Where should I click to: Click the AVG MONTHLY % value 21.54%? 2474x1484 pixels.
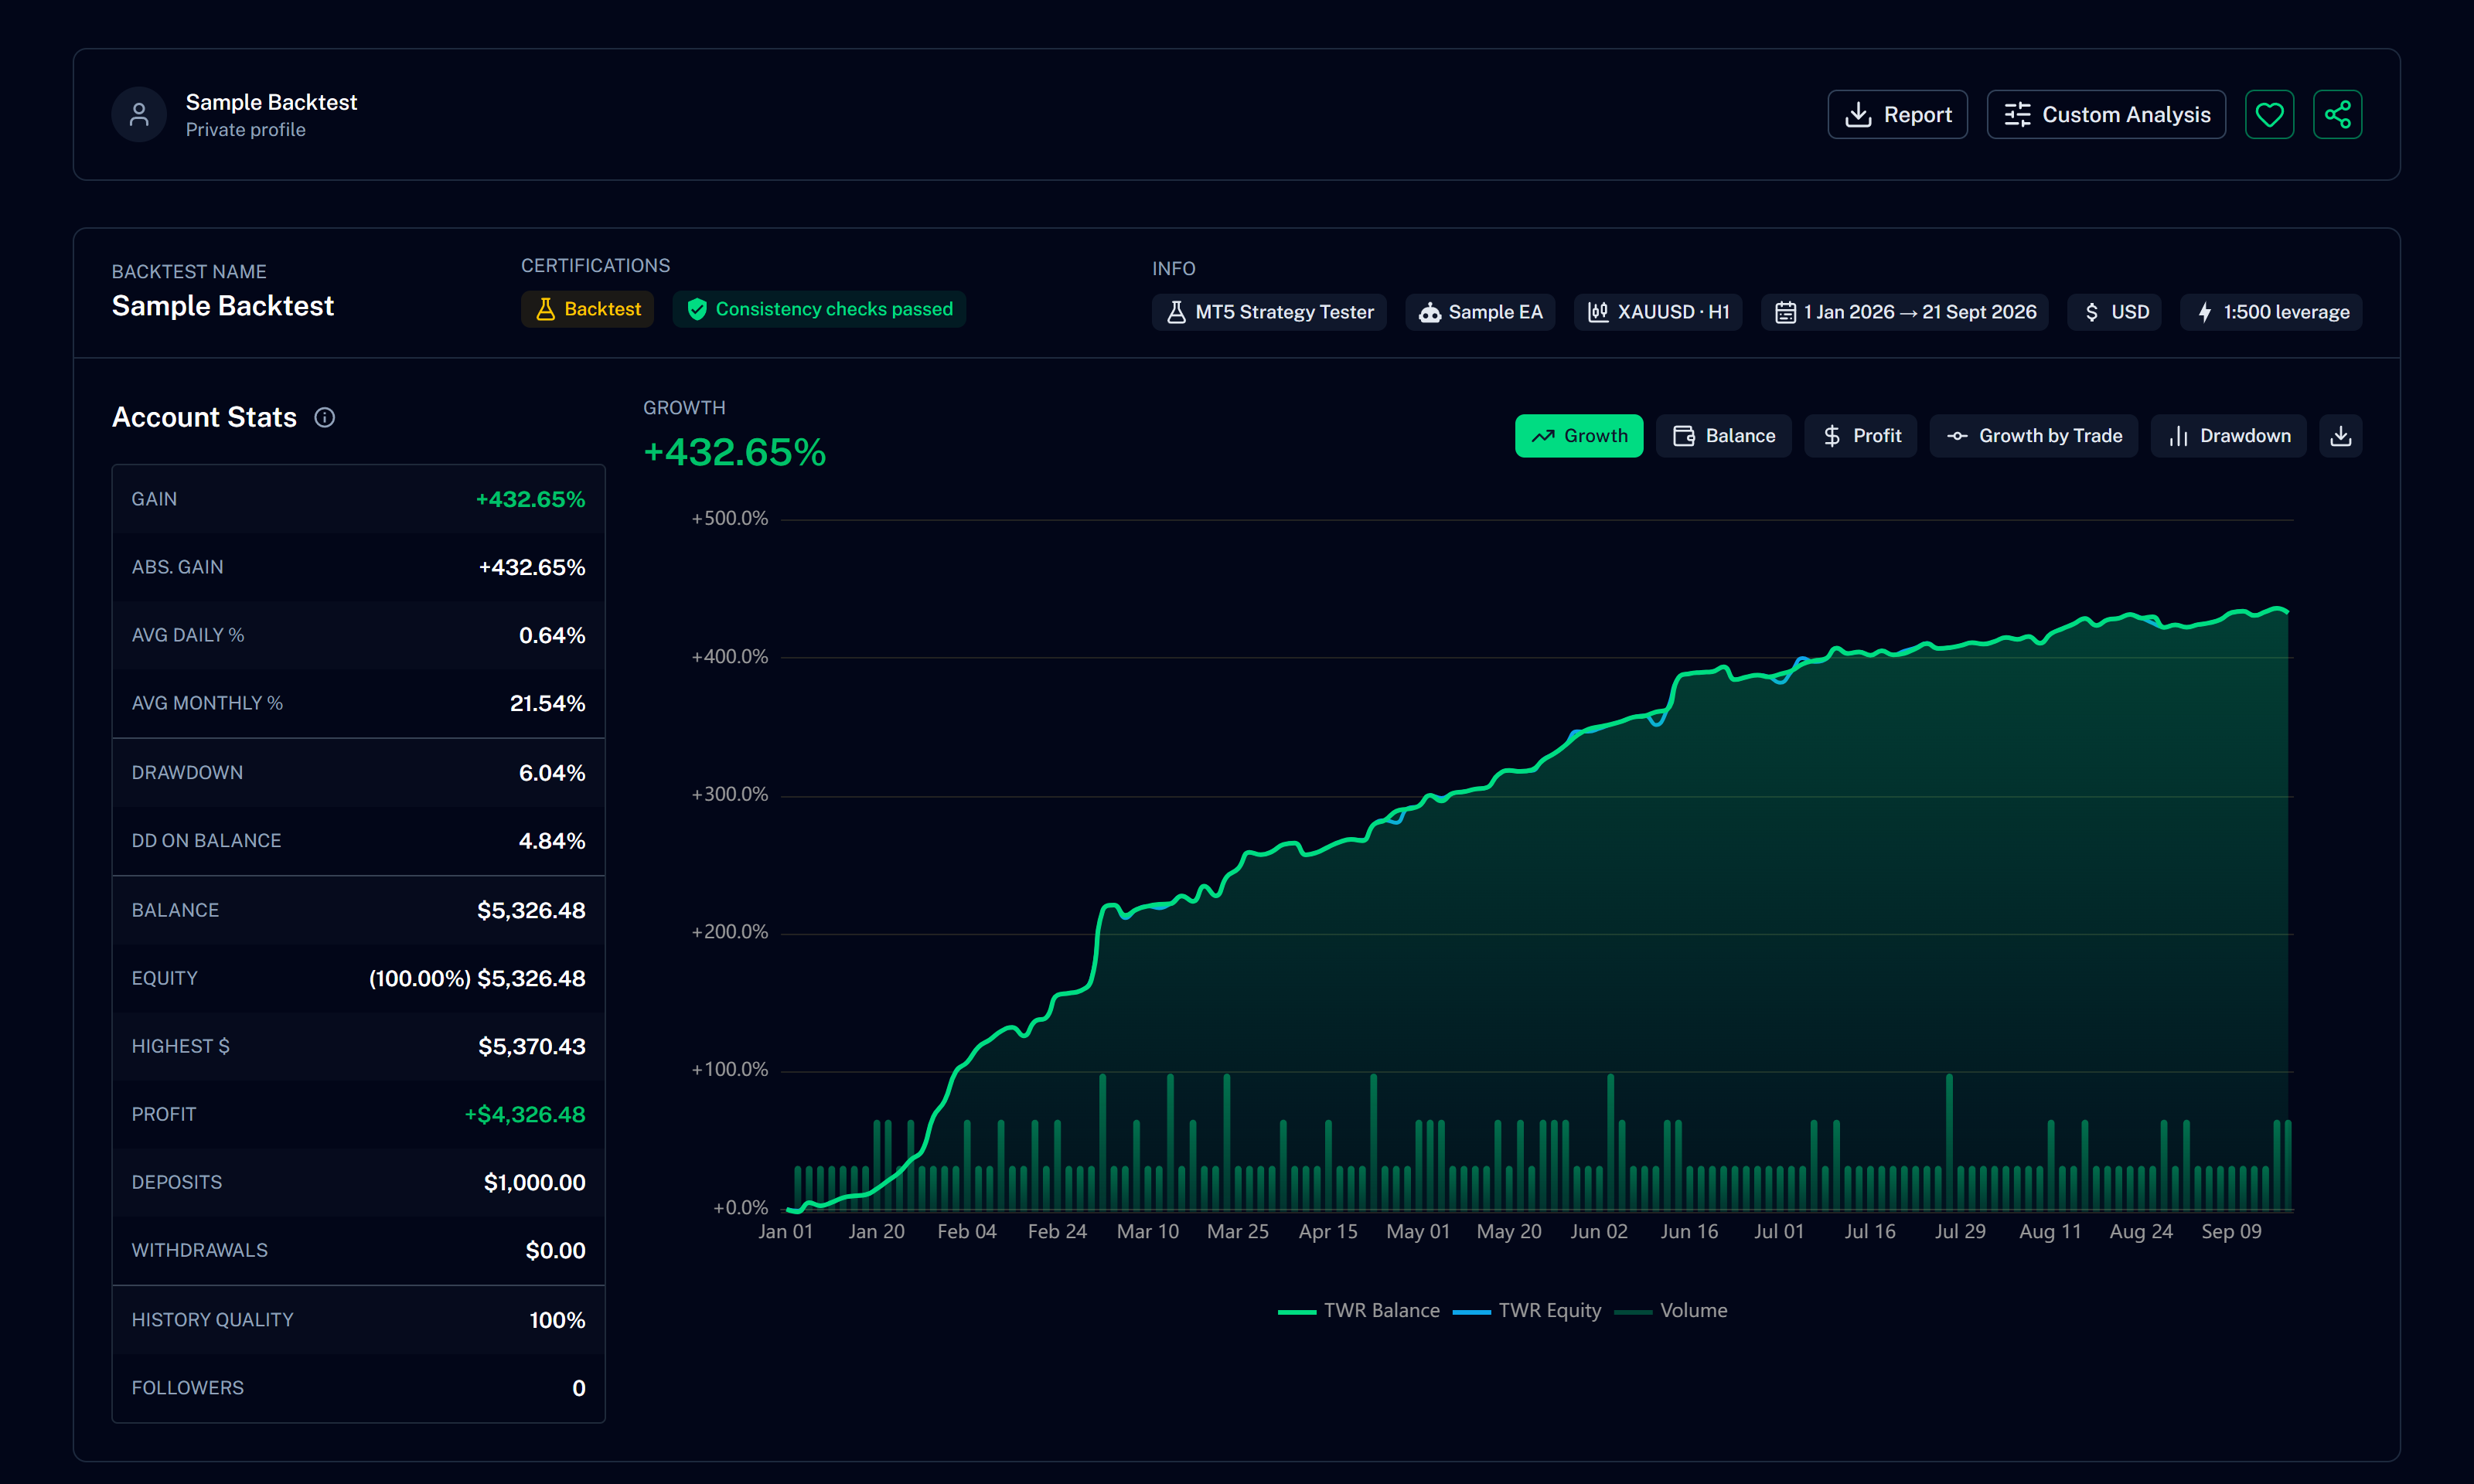(548, 703)
